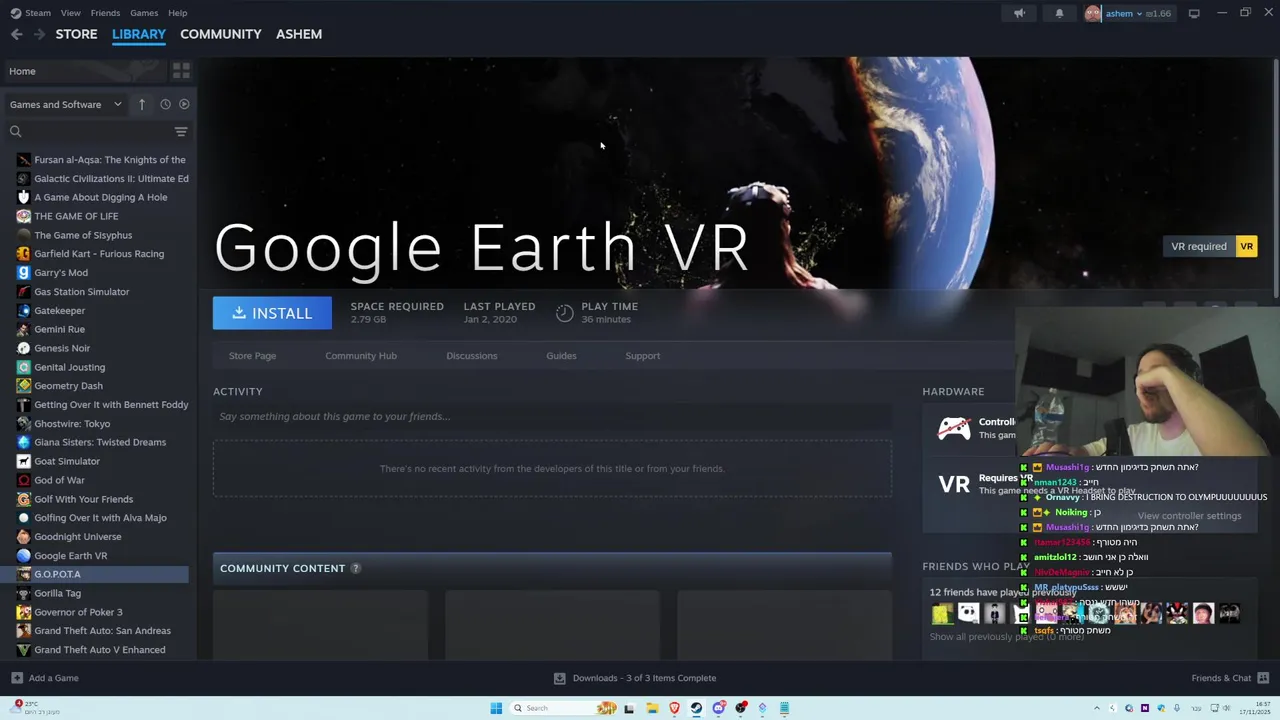The width and height of the screenshot is (1280, 720).
Task: Go back with the left arrow
Action: pos(16,34)
